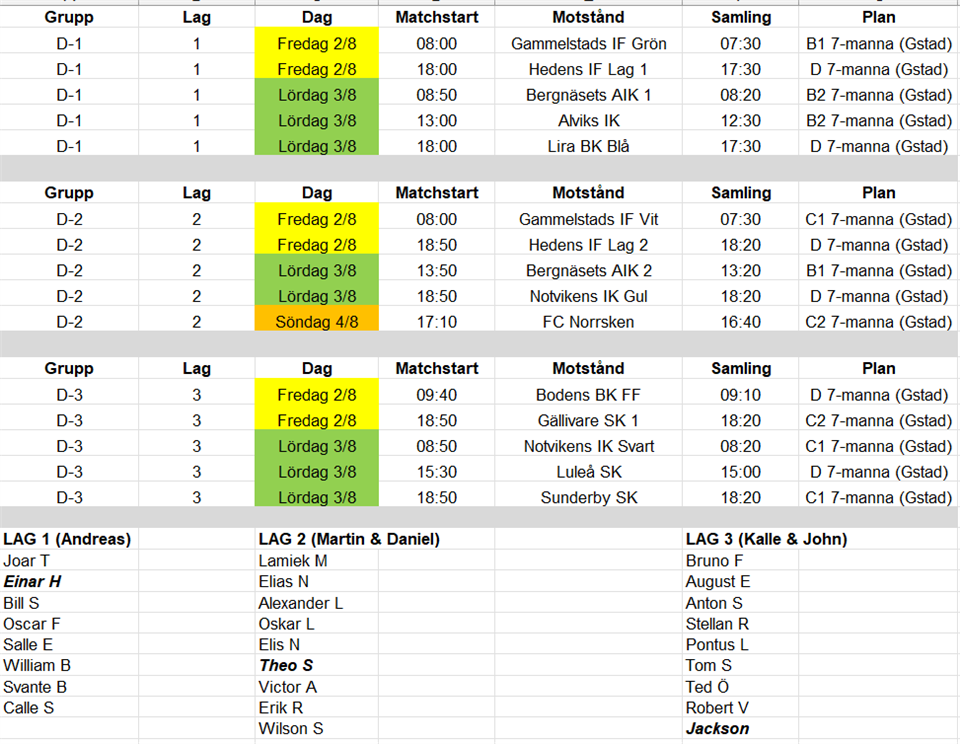Click the Gammelstads IF Vit cell
The height and width of the screenshot is (744, 960).
tap(588, 220)
